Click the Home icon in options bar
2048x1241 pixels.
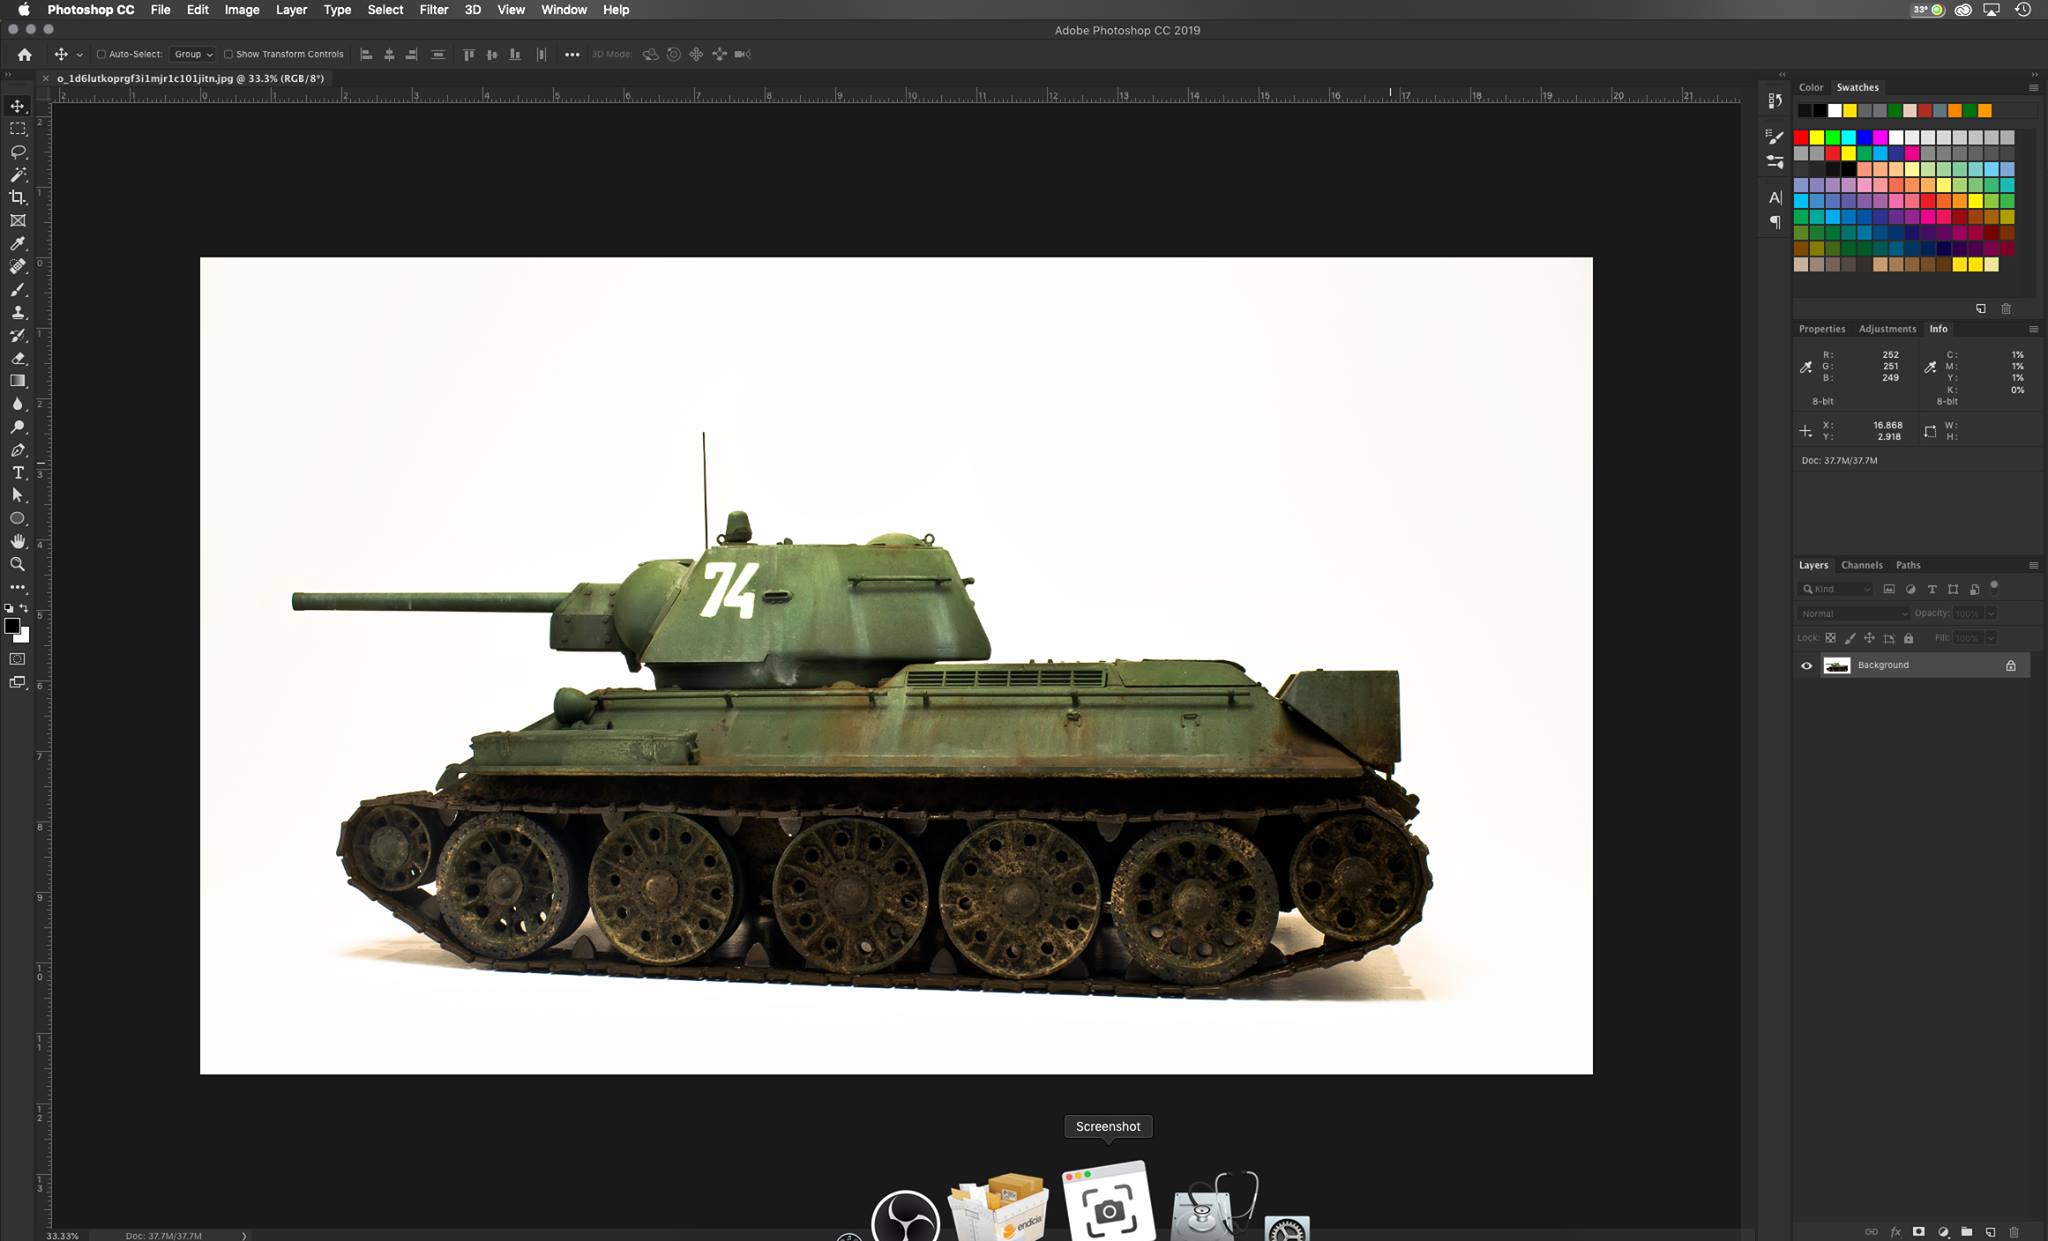[25, 54]
